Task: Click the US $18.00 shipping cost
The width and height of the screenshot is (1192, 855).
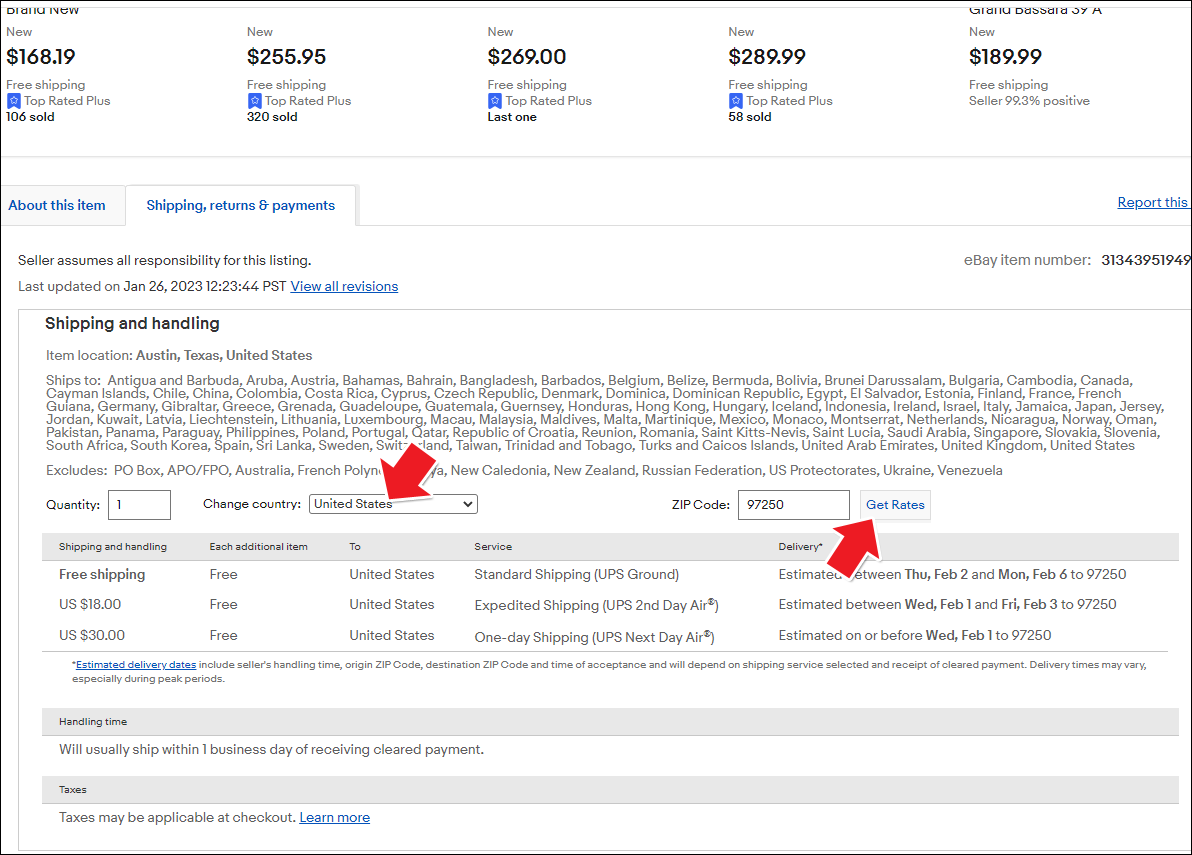Action: [90, 605]
